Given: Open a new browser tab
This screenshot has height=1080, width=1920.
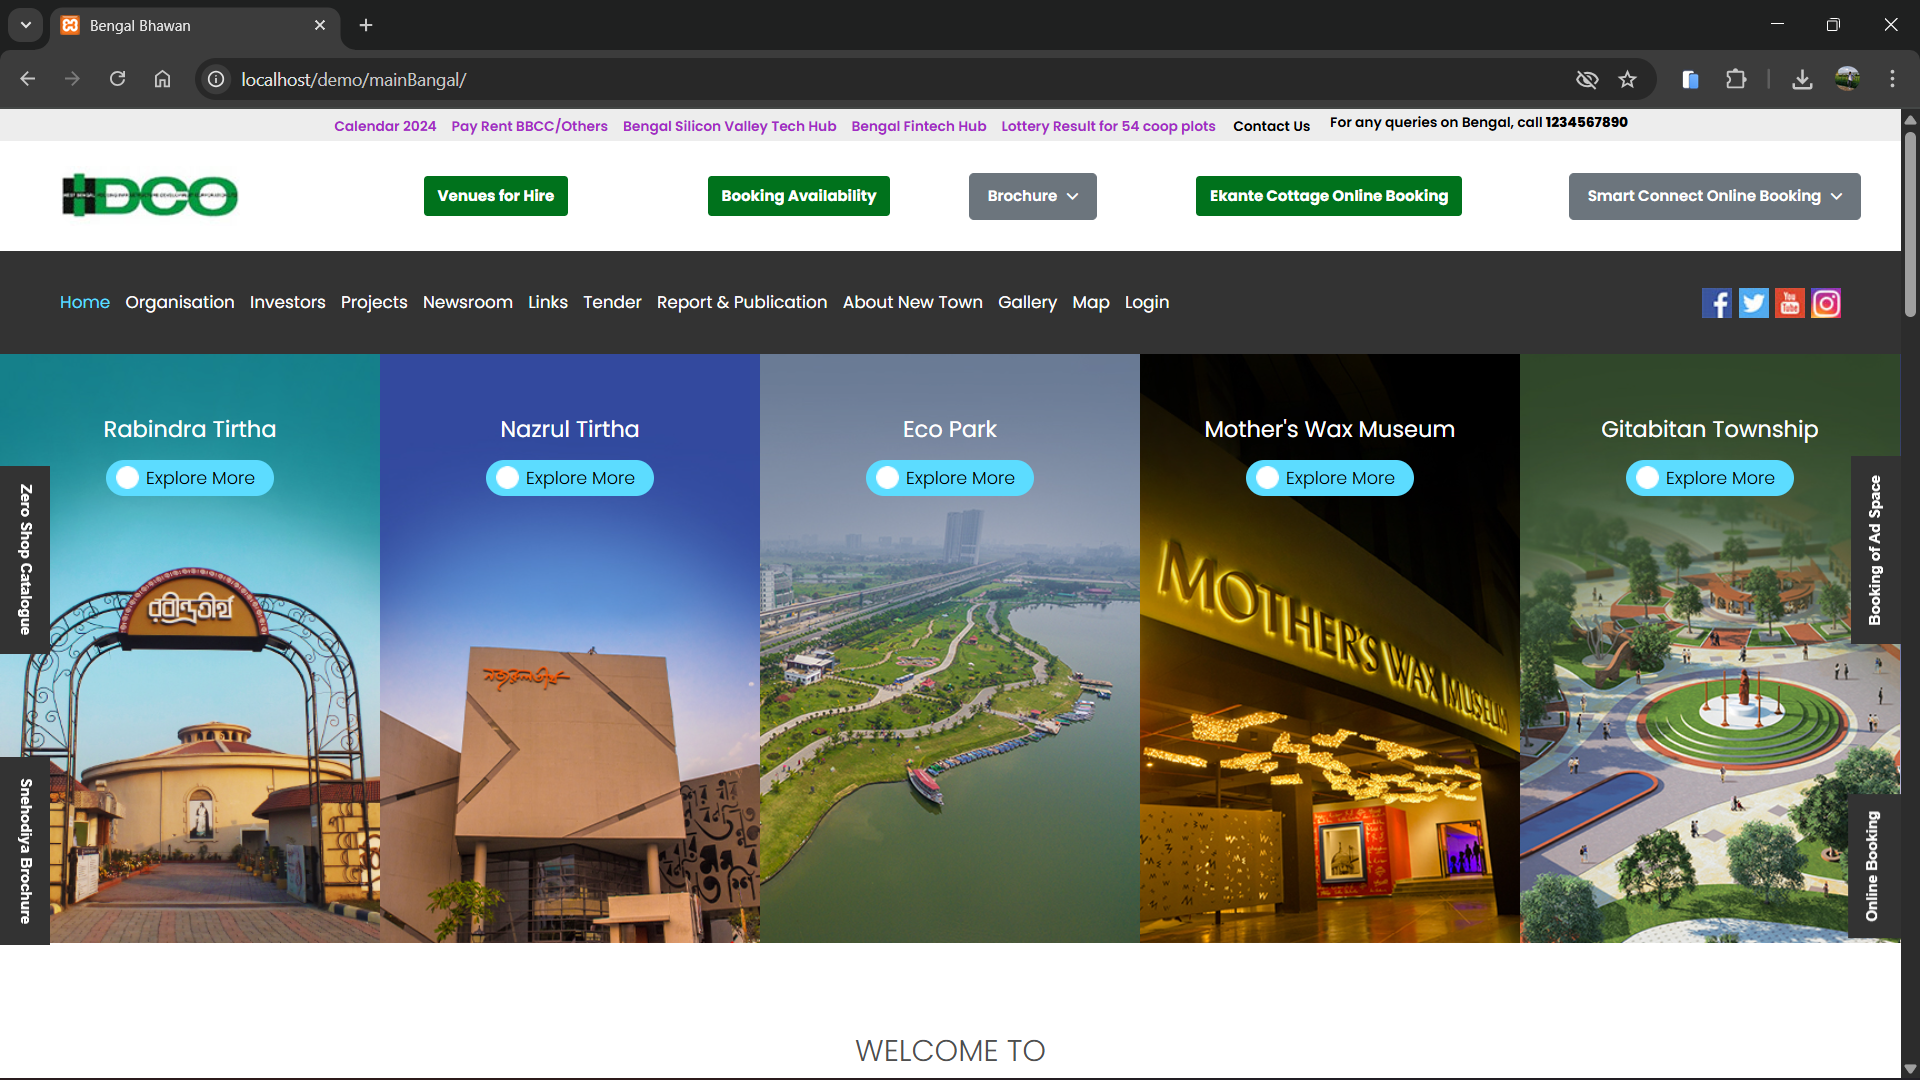Looking at the screenshot, I should (x=366, y=25).
